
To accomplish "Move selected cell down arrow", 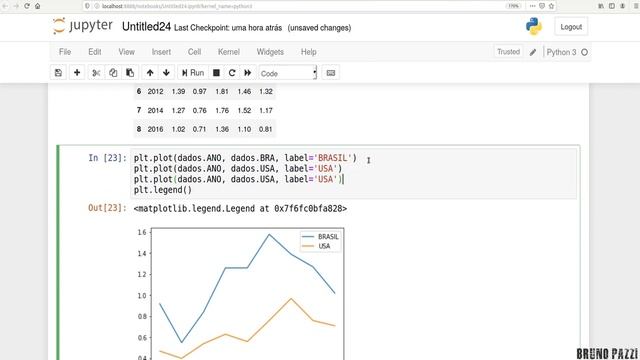I will [166, 73].
